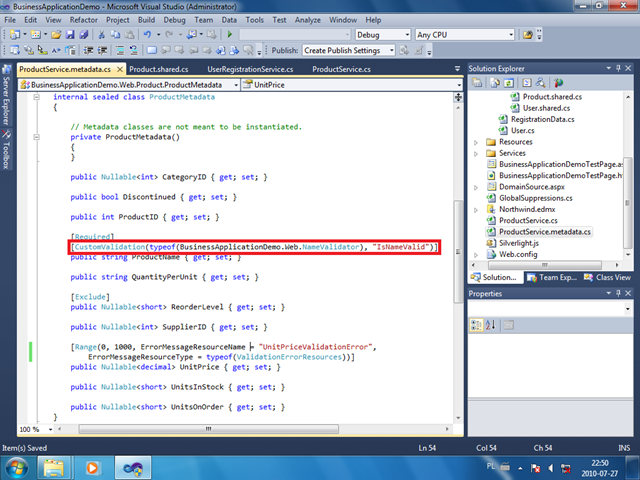Image resolution: width=640 pixels, height=480 pixels.
Task: Switch Properties to Categorized view
Action: click(476, 325)
